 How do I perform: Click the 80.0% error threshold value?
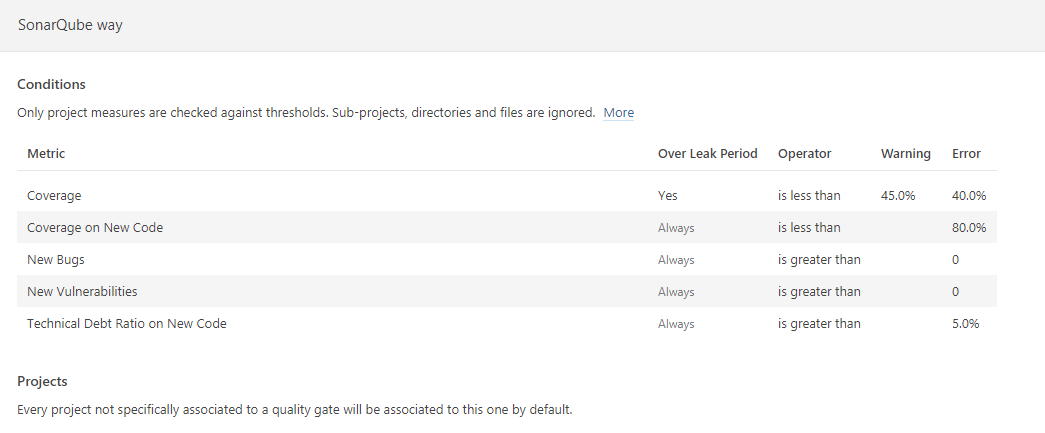coord(969,228)
